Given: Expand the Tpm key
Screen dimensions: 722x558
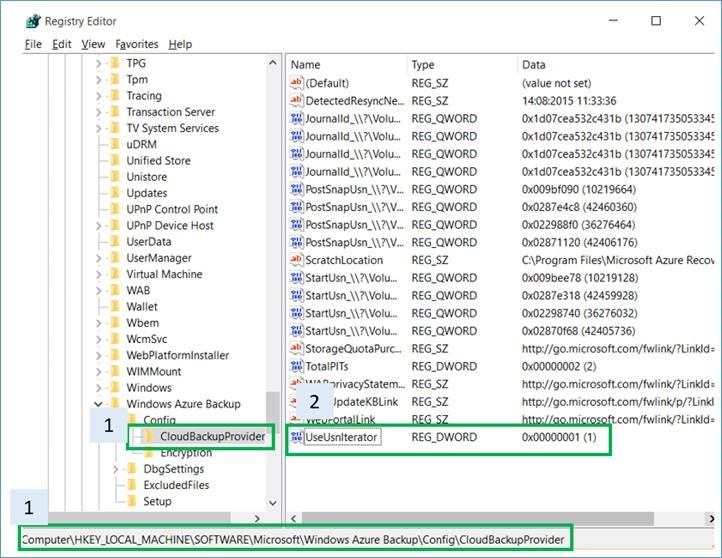Looking at the screenshot, I should click(x=99, y=80).
